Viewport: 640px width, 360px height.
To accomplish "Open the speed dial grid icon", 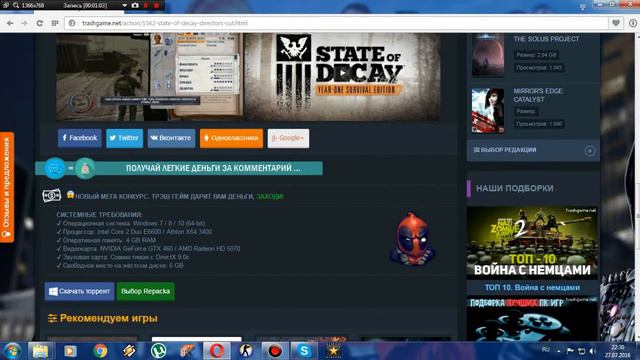I will (x=55, y=23).
